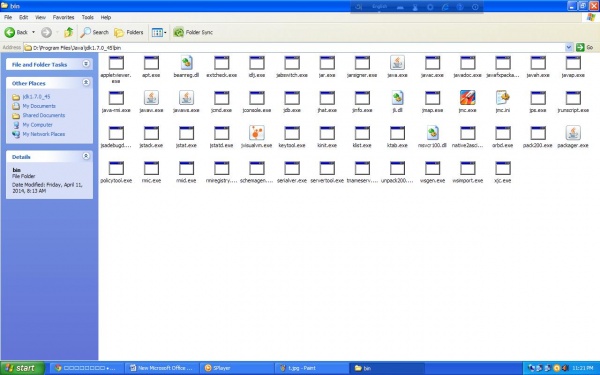Viewport: 600px width, 375px height.
Task: Collapse the Other Places panel
Action: (86, 83)
